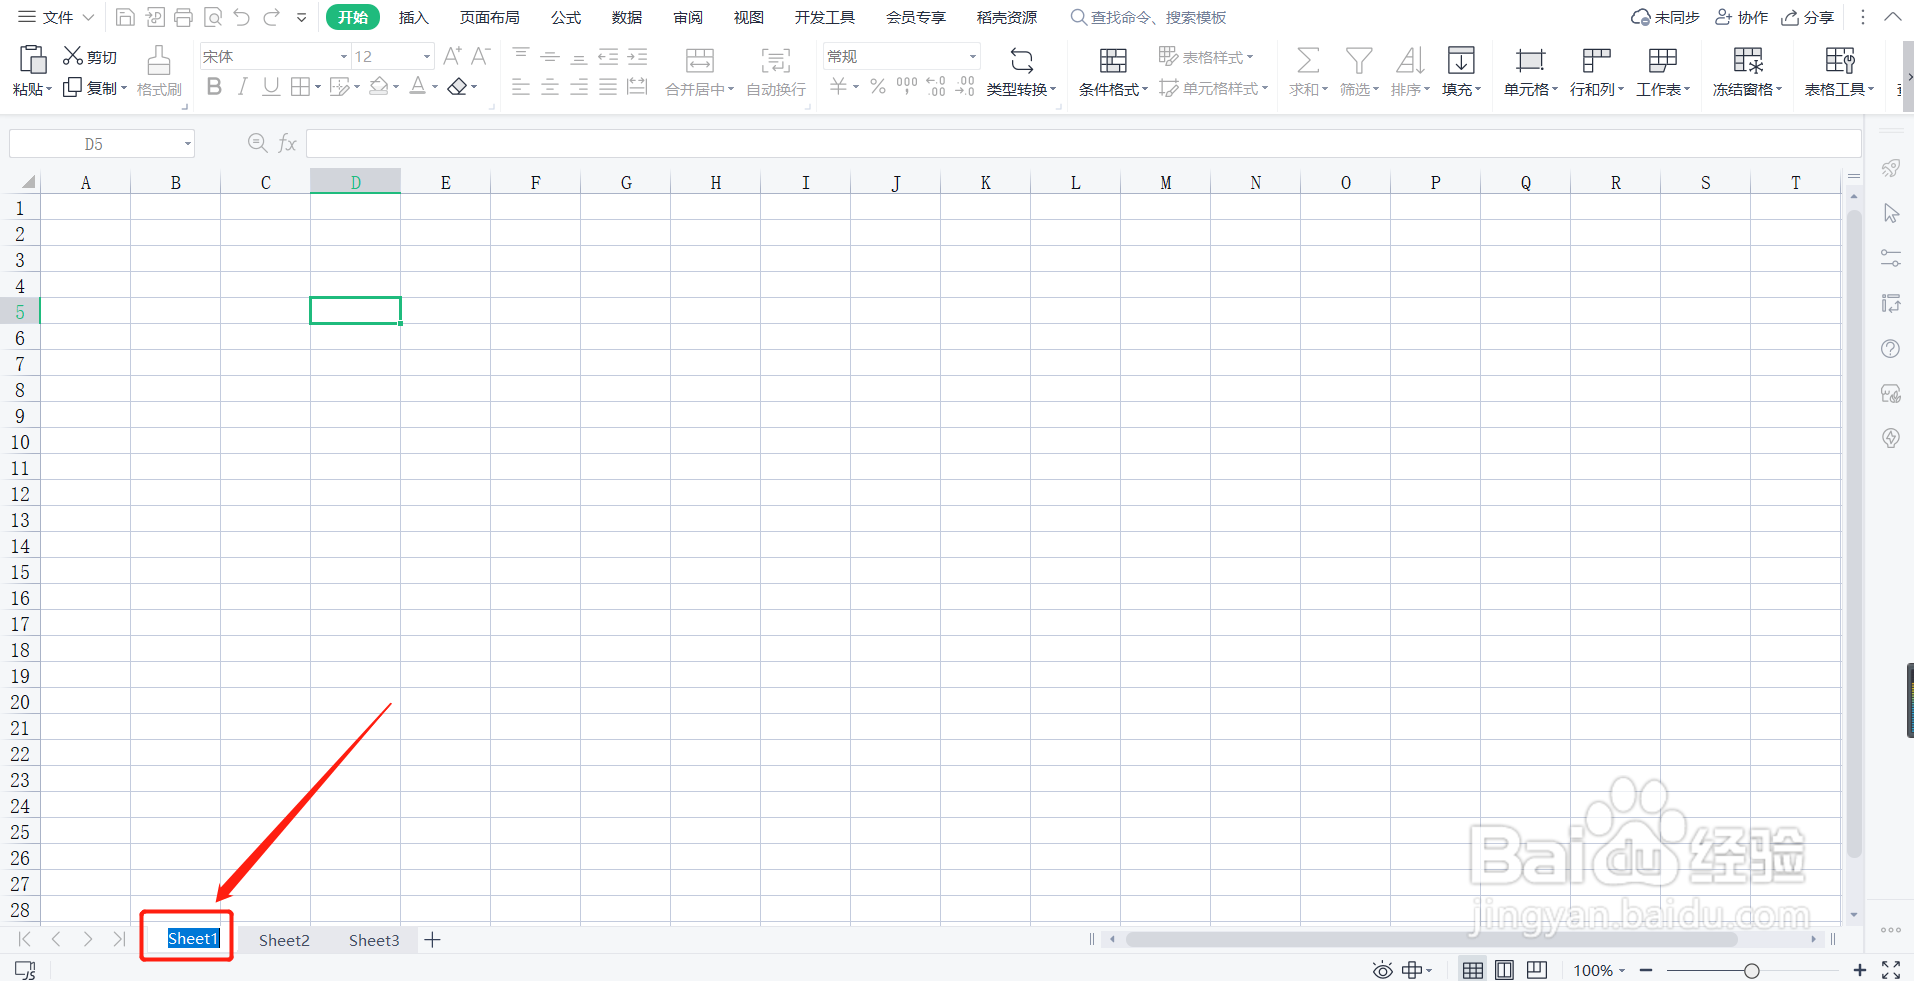This screenshot has width=1914, height=981.
Task: Click the eye protection mode icon
Action: pyautogui.click(x=1382, y=970)
